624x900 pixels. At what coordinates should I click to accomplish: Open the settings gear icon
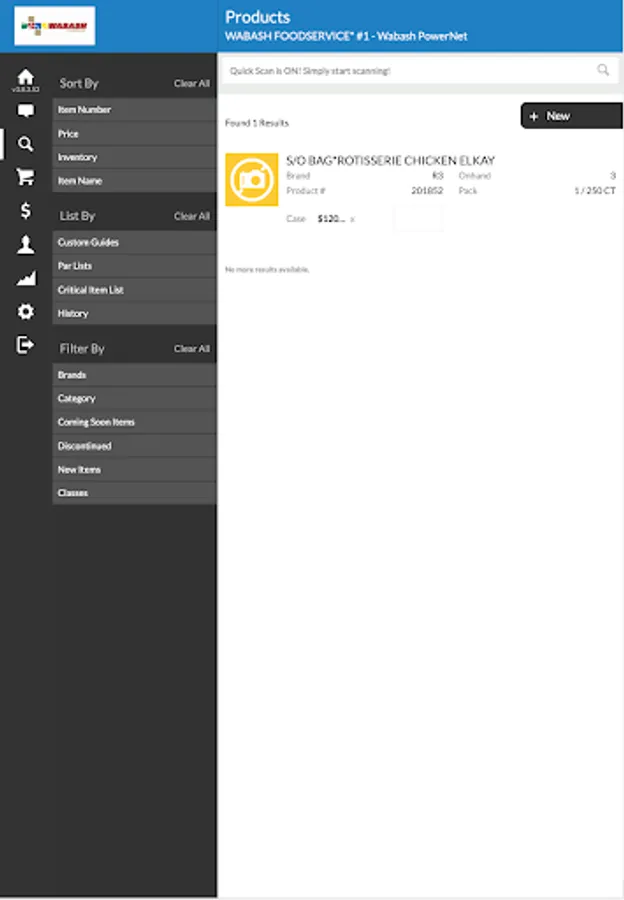[x=25, y=312]
